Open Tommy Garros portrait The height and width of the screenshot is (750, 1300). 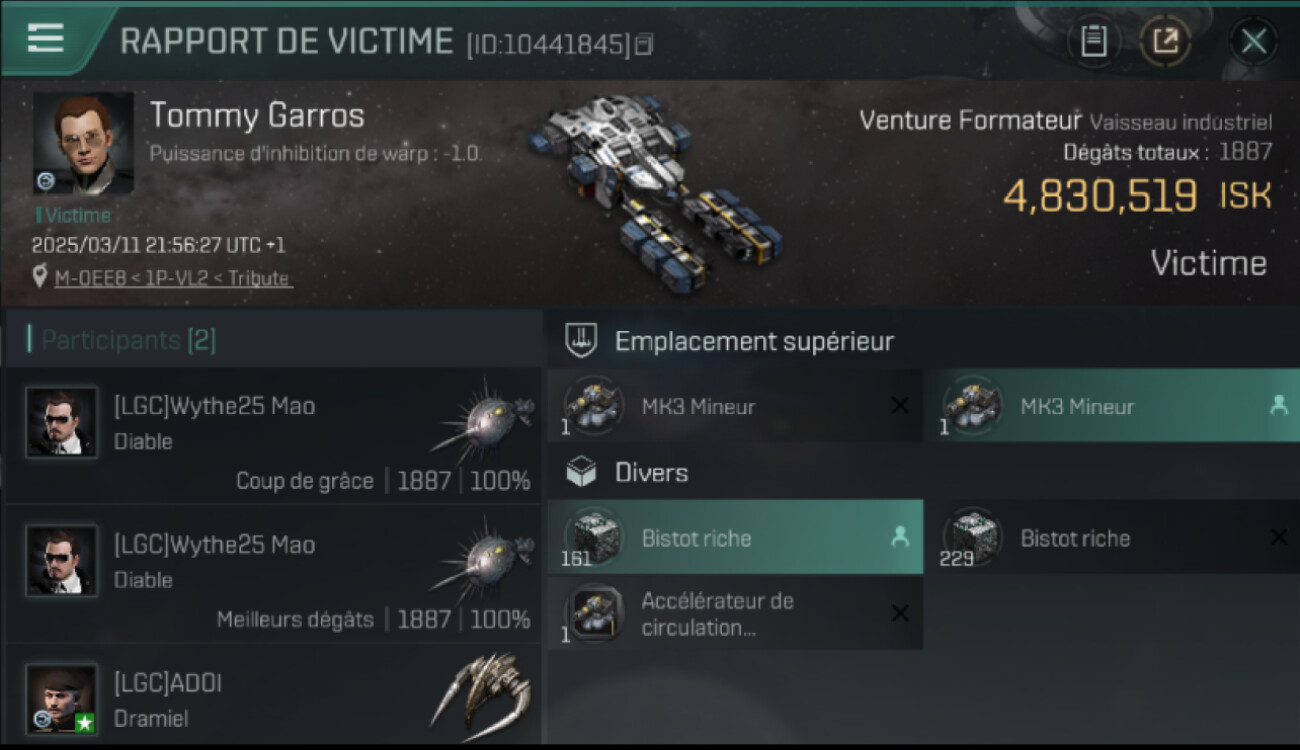83,144
